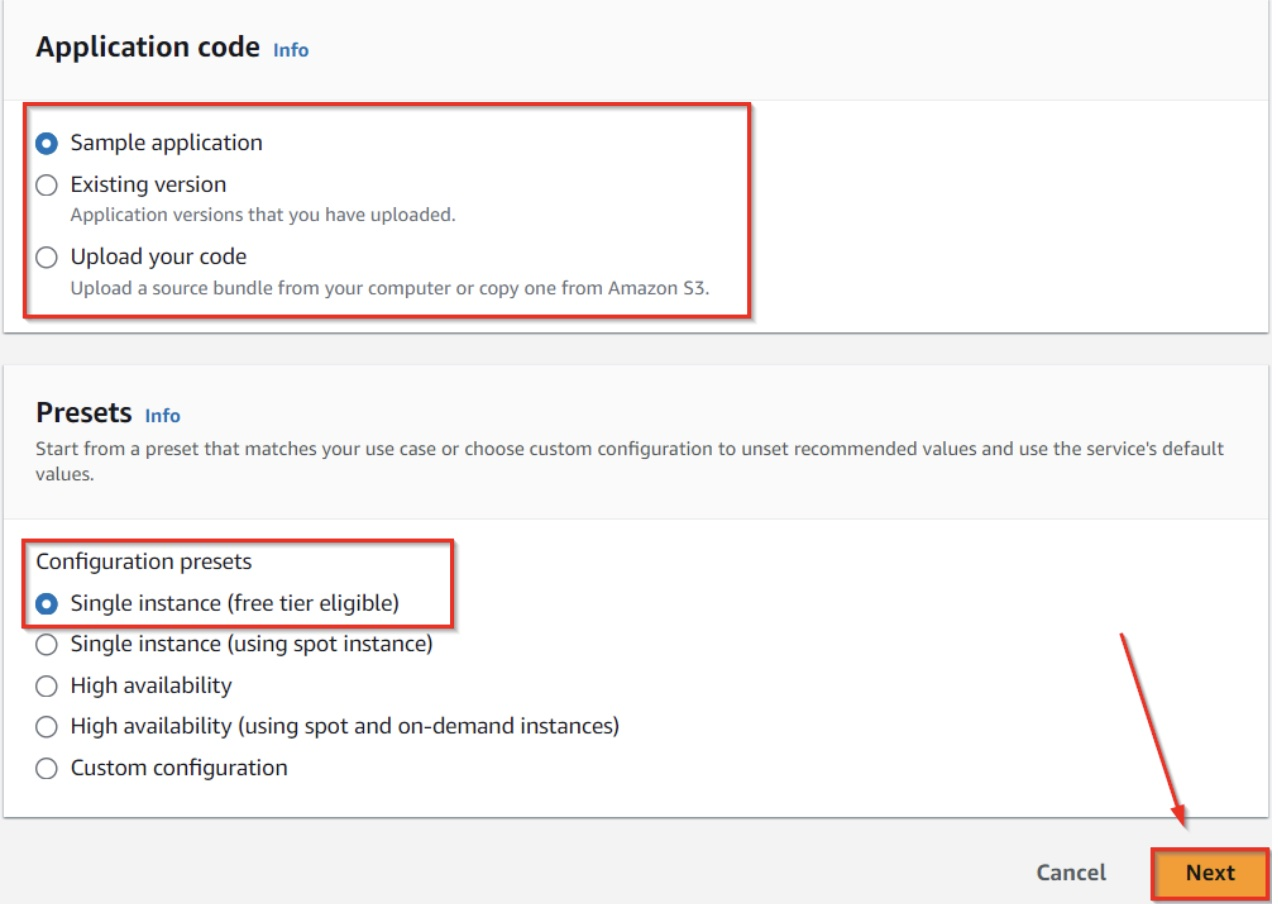Choose the plain High availability preset
This screenshot has width=1278, height=904.
point(47,687)
